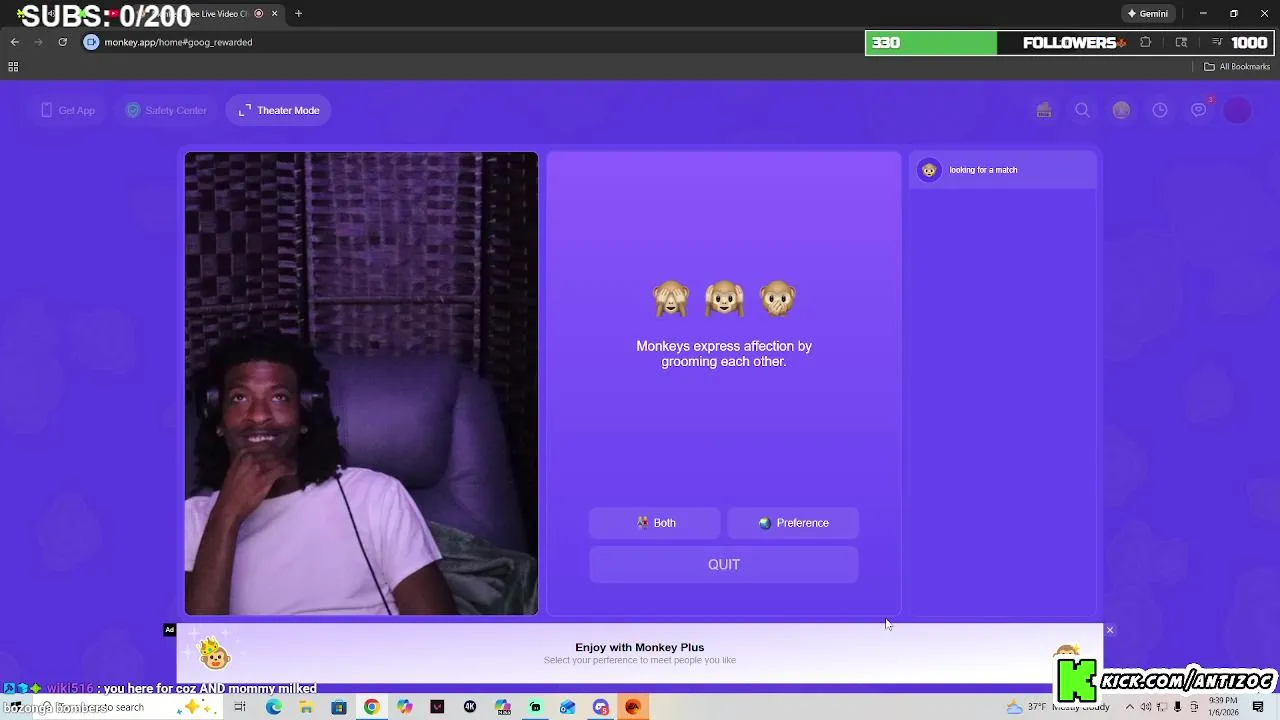Open Microsoft Edge from taskbar
This screenshot has width=1280, height=720.
point(273,708)
